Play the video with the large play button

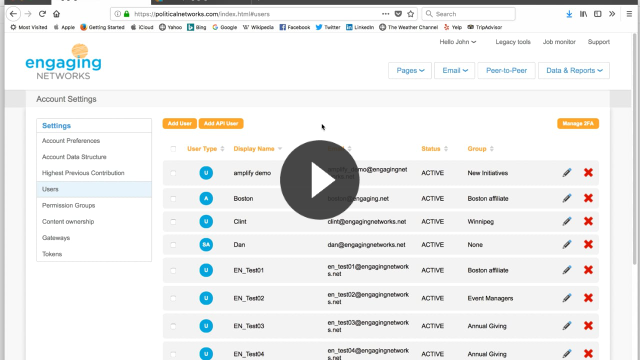(x=320, y=180)
